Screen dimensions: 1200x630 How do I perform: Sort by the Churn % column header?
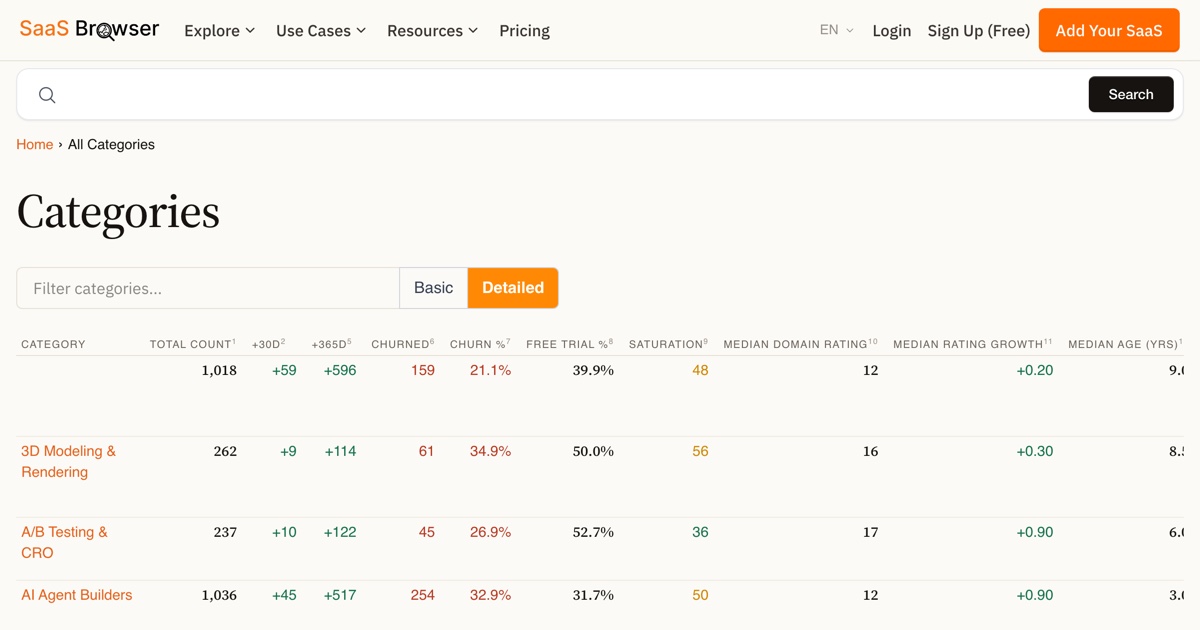[x=480, y=344]
